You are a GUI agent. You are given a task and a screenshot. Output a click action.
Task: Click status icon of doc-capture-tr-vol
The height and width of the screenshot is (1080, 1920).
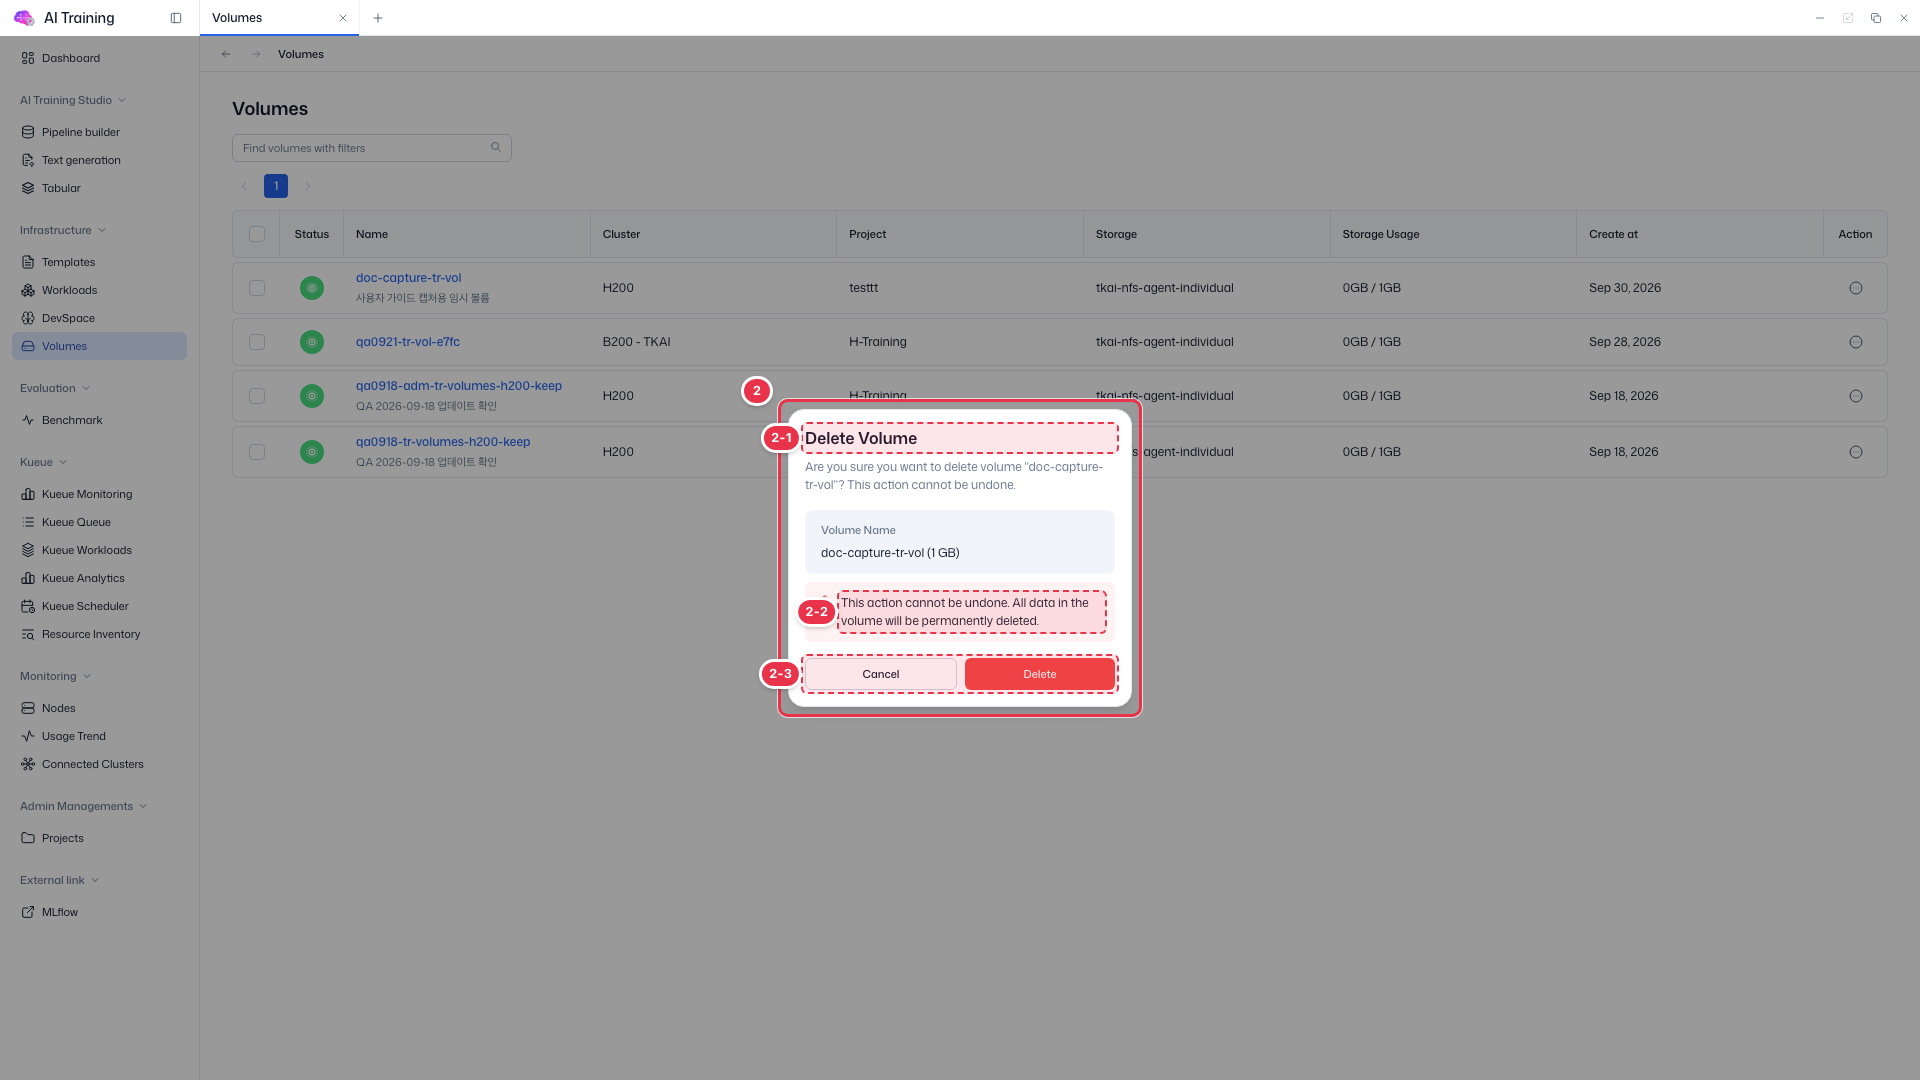click(x=312, y=288)
